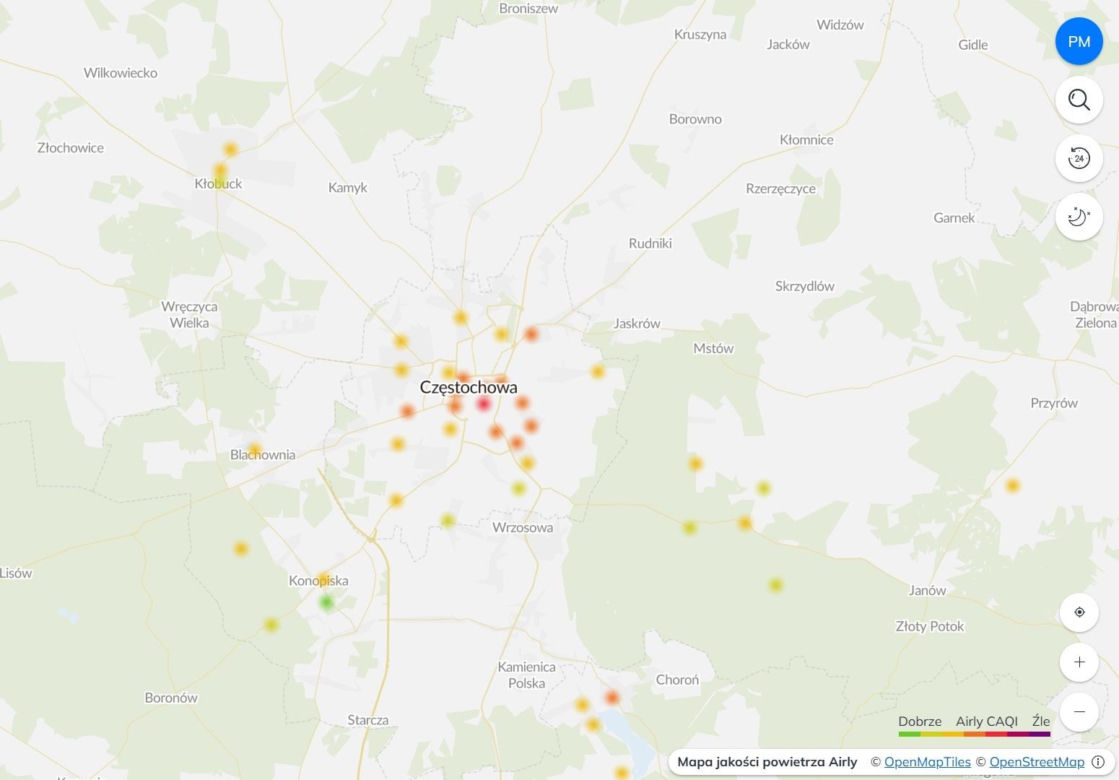Toggle night mode with the moon icon

click(x=1078, y=216)
